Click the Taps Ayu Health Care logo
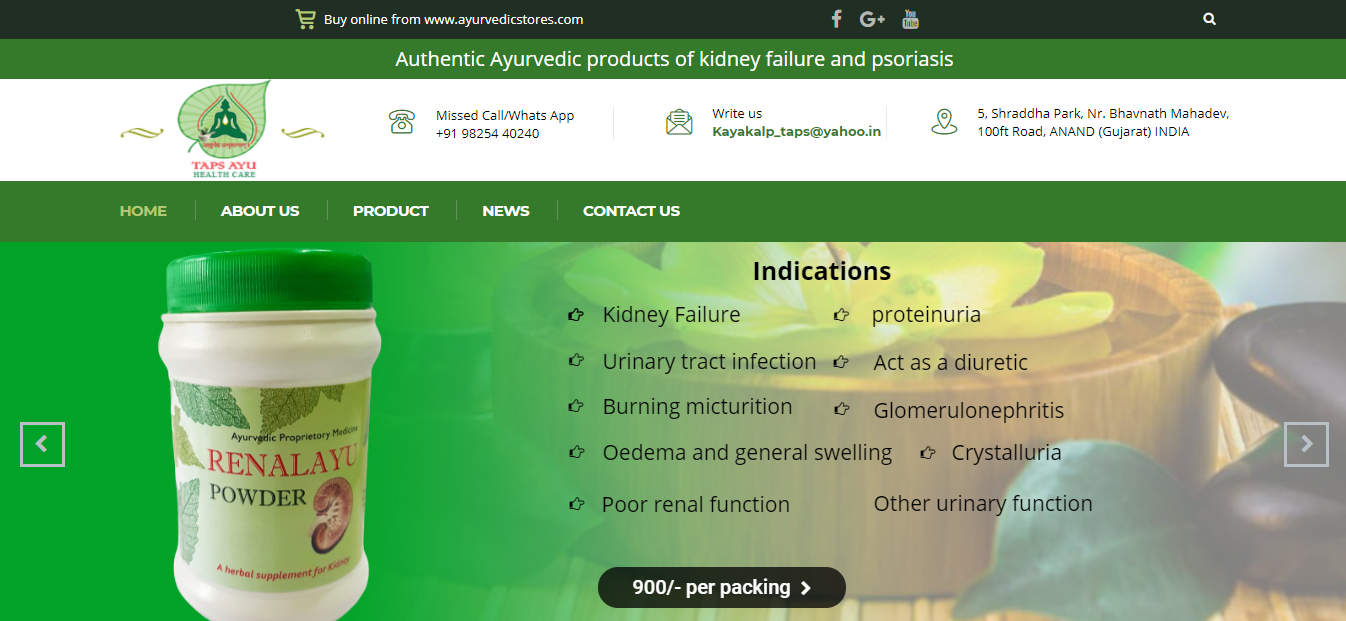 click(223, 129)
